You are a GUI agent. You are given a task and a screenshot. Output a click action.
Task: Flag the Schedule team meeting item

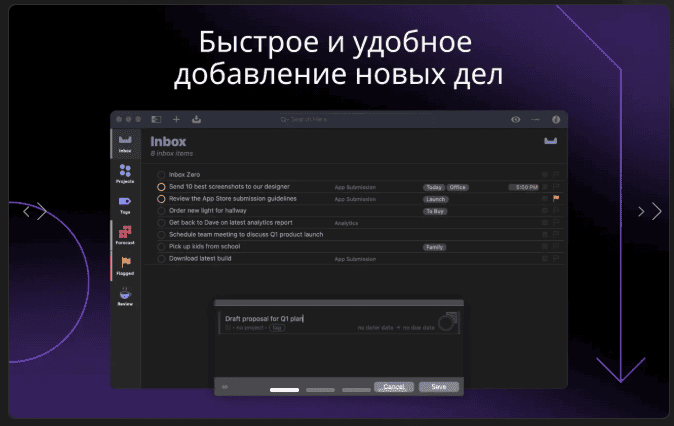point(556,234)
